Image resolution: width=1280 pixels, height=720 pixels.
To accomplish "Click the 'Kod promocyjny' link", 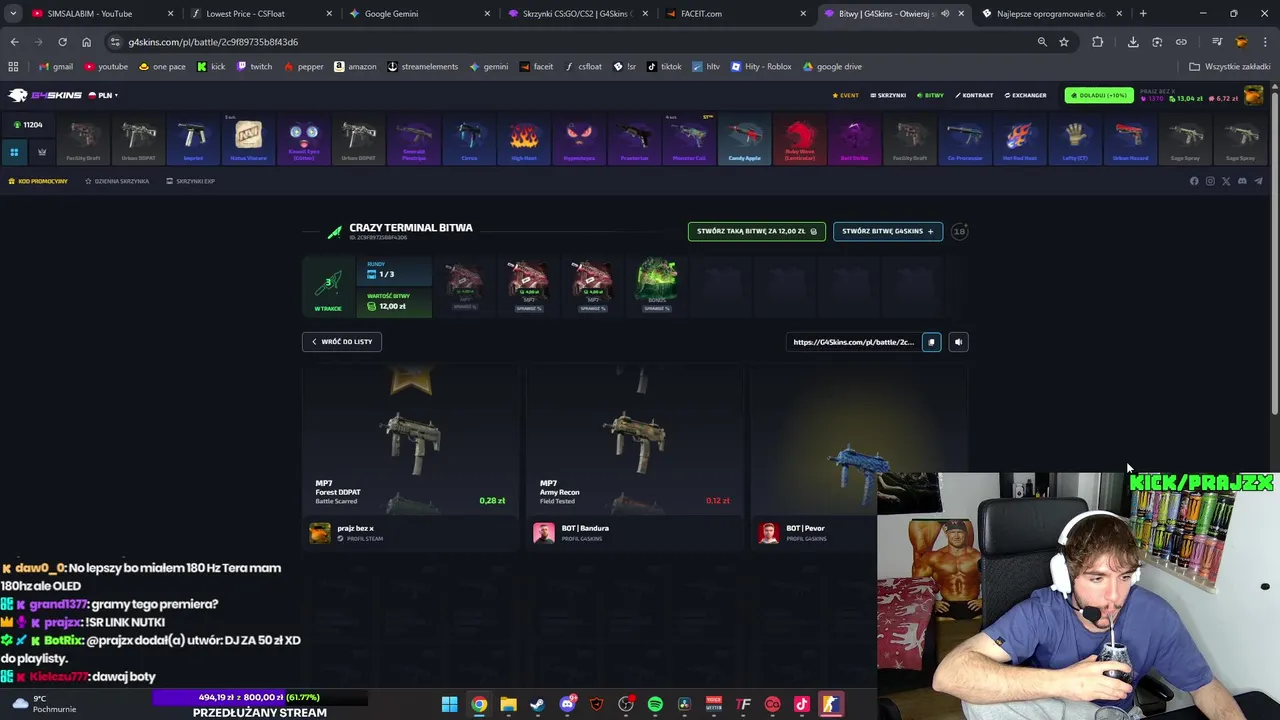I will pyautogui.click(x=38, y=181).
